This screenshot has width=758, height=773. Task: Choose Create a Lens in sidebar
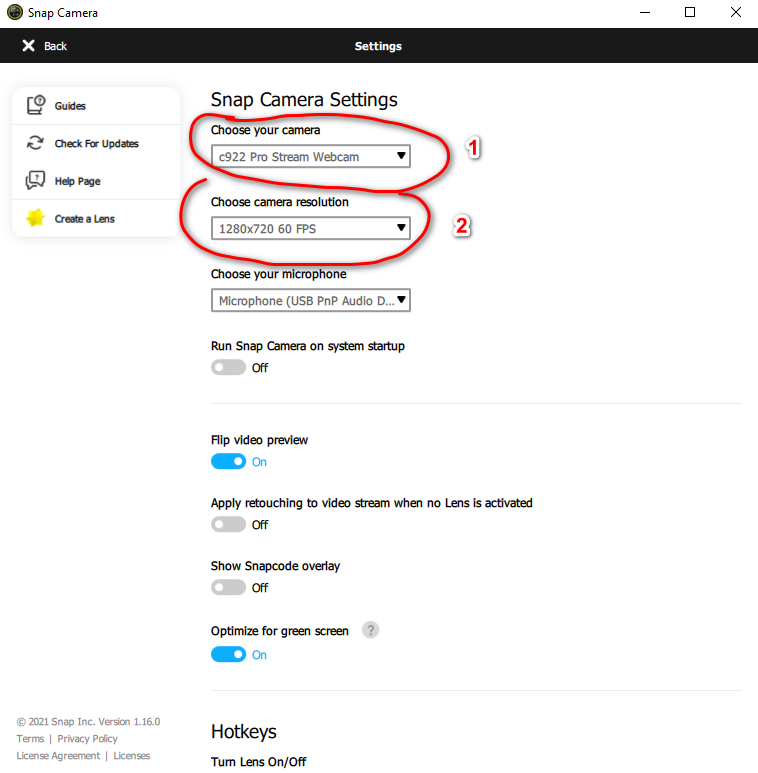coord(96,218)
